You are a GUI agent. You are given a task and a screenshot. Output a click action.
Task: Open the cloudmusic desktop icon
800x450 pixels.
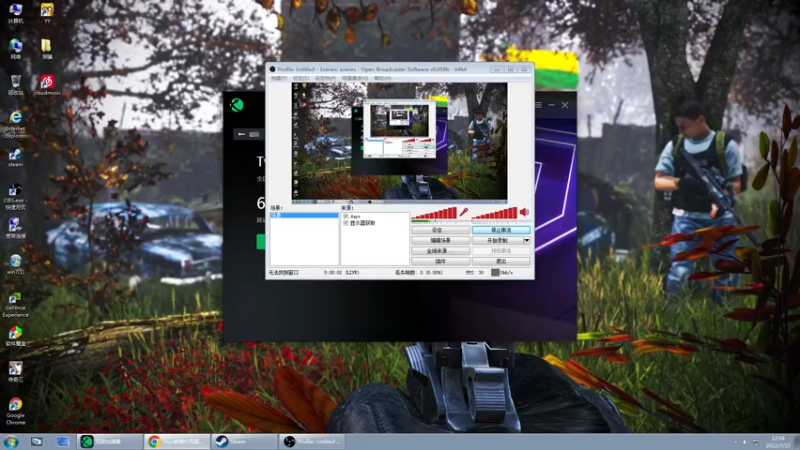pos(47,85)
